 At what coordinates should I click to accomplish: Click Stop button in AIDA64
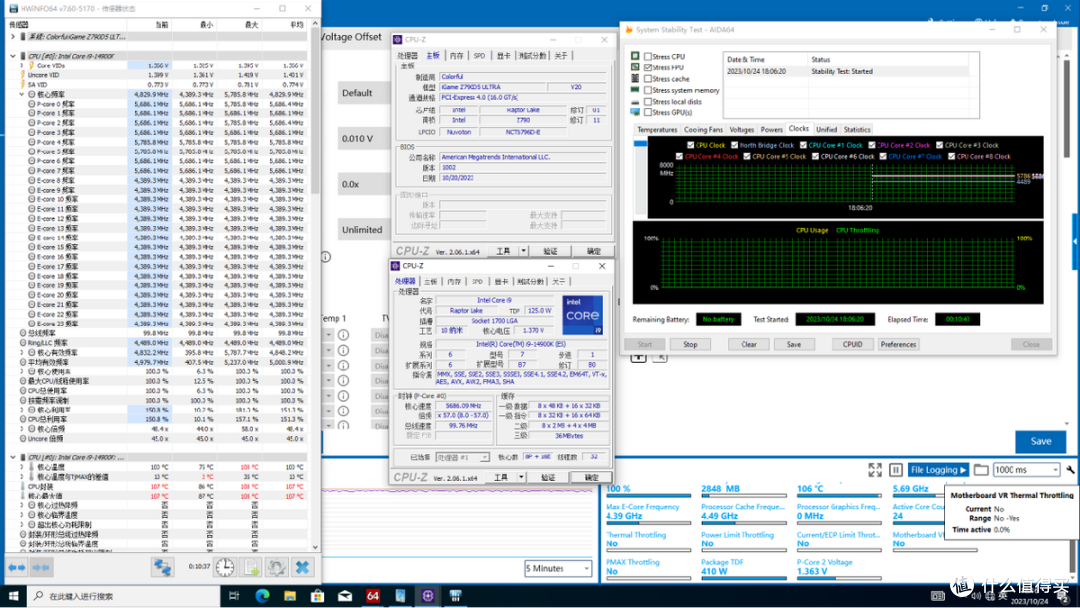pyautogui.click(x=690, y=344)
